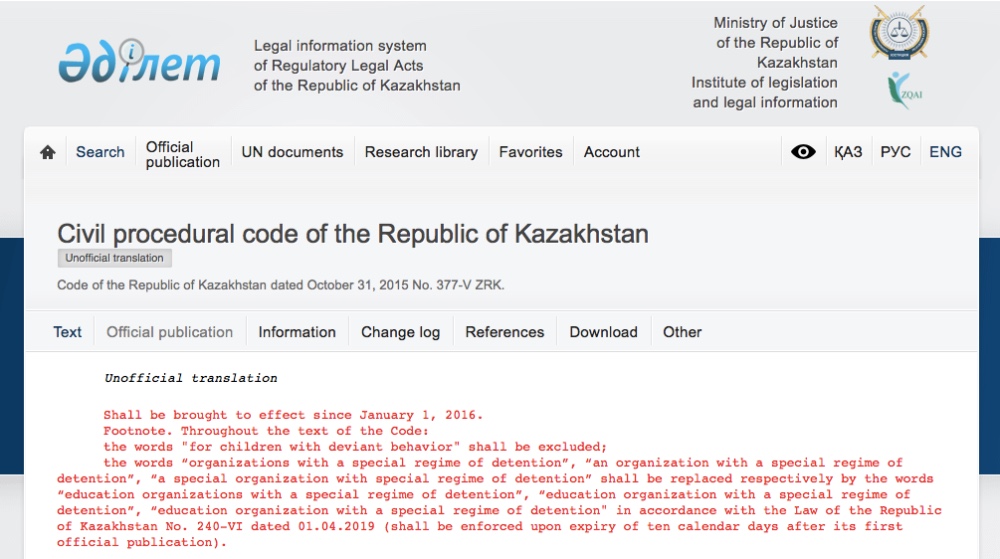Viewport: 1000px width, 559px height.
Task: Click the Download tab
Action: coord(603,332)
